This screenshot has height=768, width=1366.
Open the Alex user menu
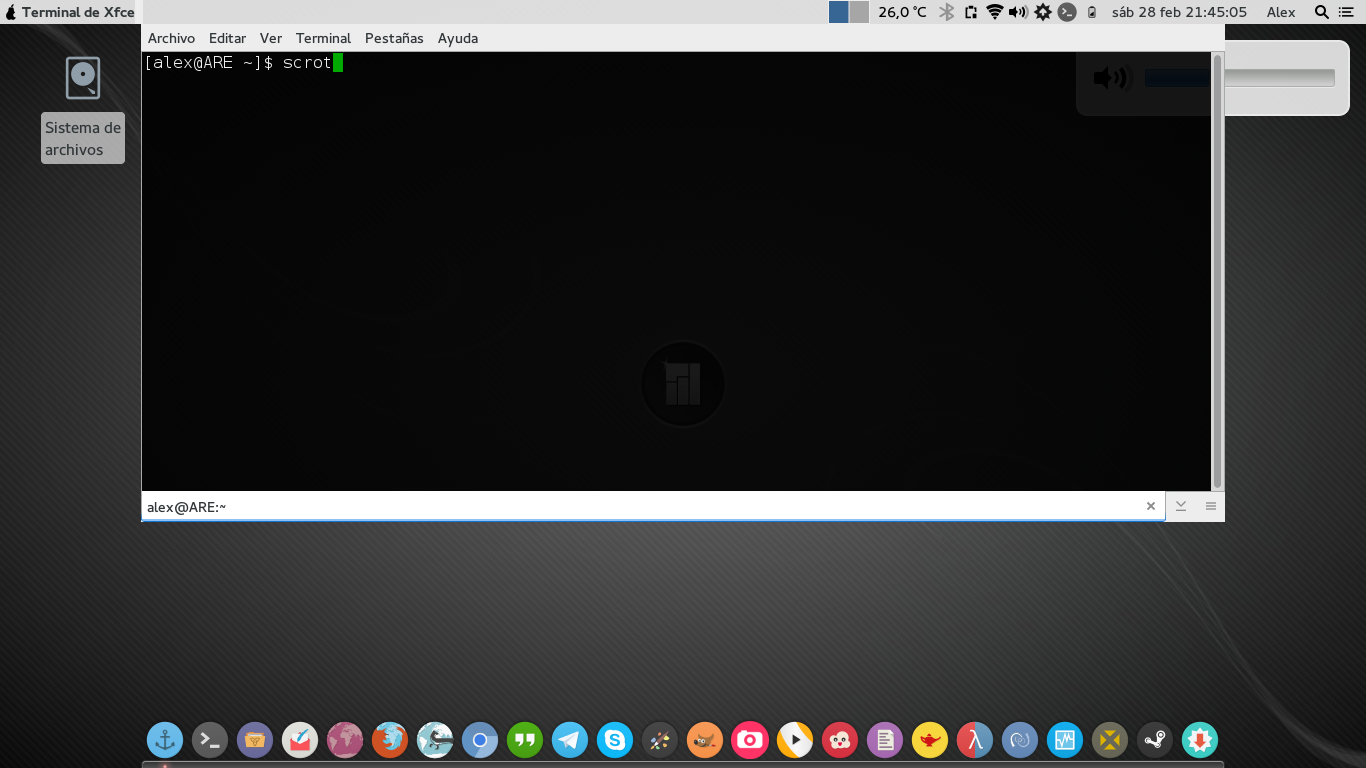point(1280,12)
